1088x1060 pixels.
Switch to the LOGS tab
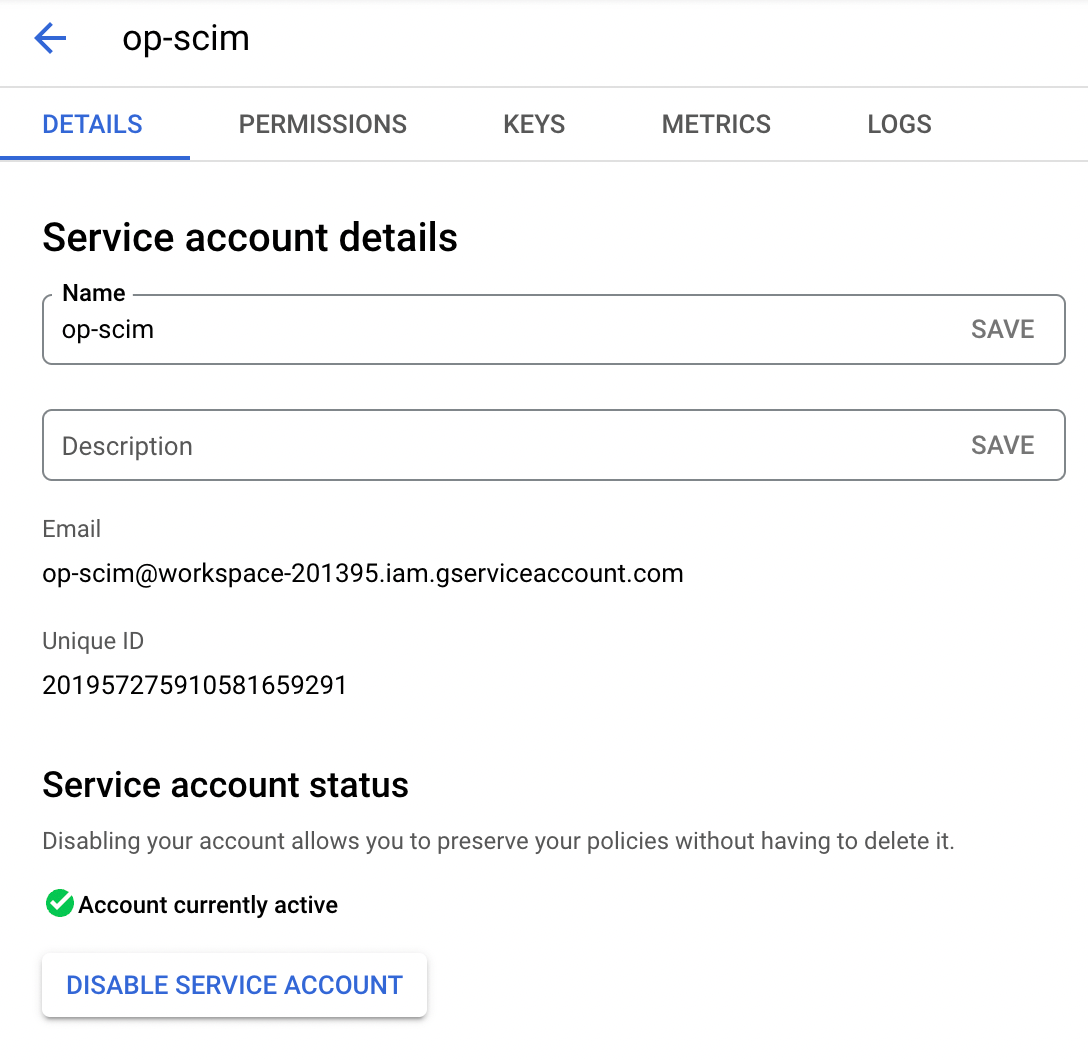tap(898, 124)
